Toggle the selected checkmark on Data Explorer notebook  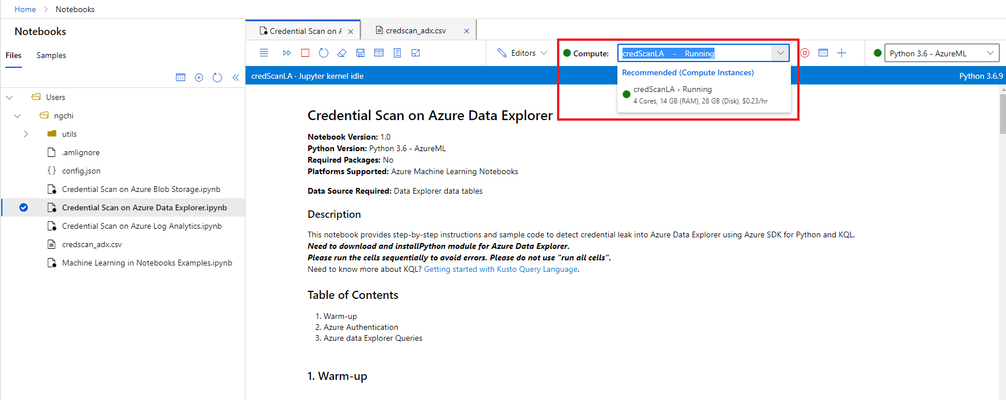coord(24,207)
